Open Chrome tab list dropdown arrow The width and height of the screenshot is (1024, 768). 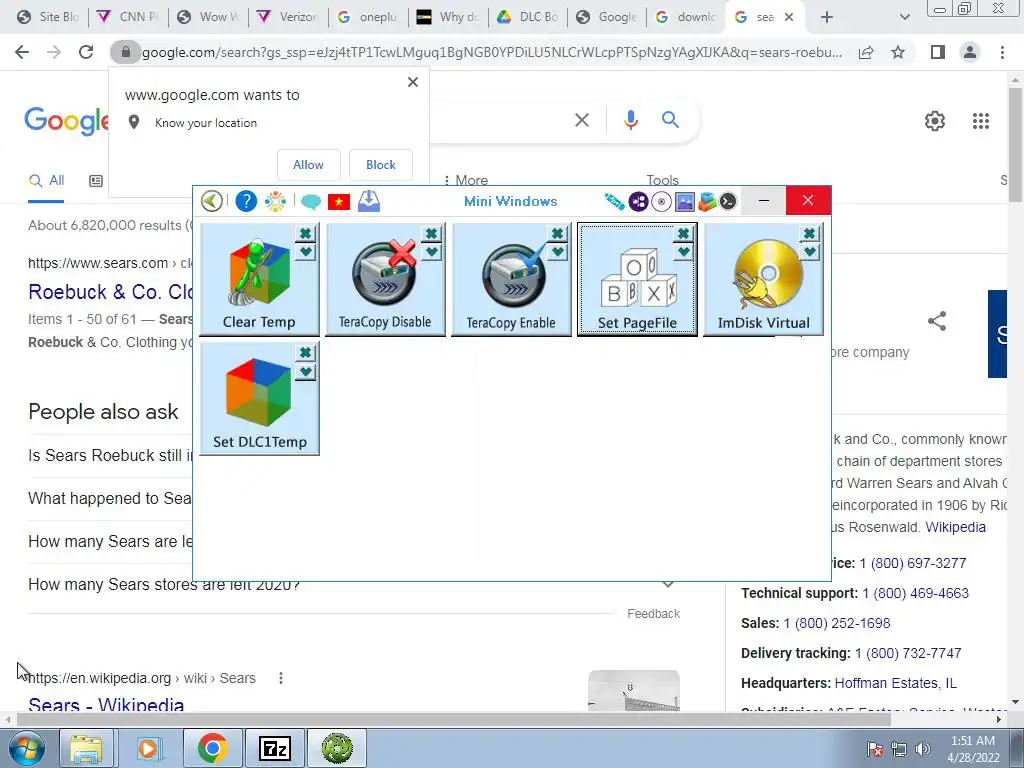click(x=904, y=17)
